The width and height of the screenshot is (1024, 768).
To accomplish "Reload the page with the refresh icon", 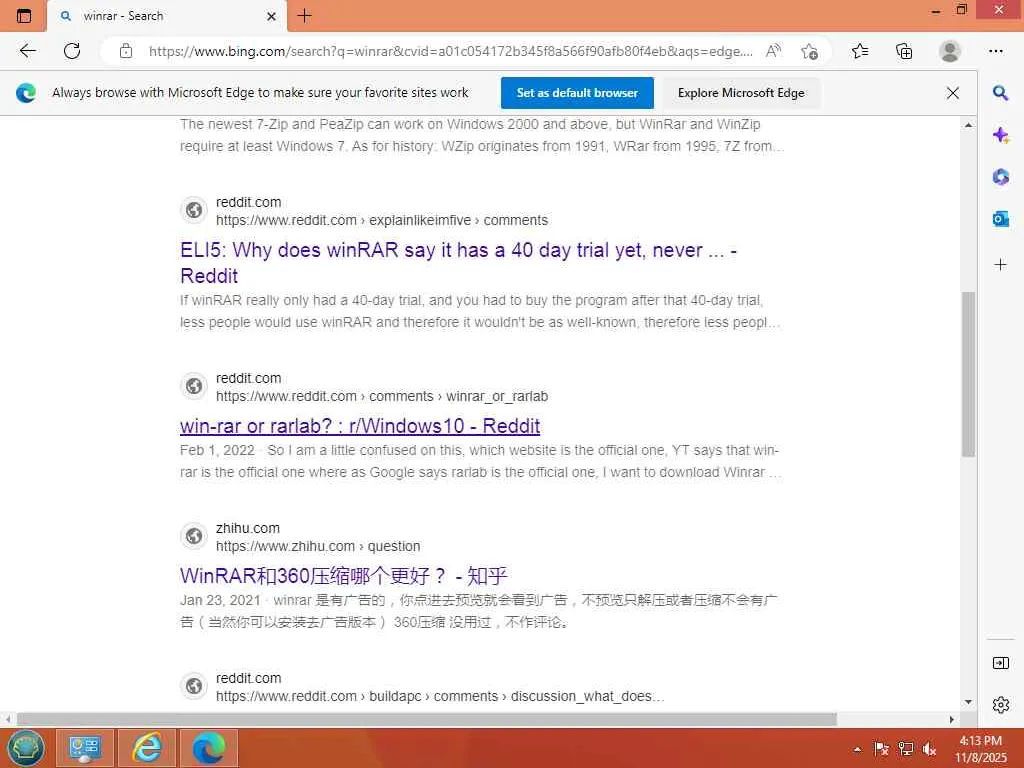I will point(72,51).
